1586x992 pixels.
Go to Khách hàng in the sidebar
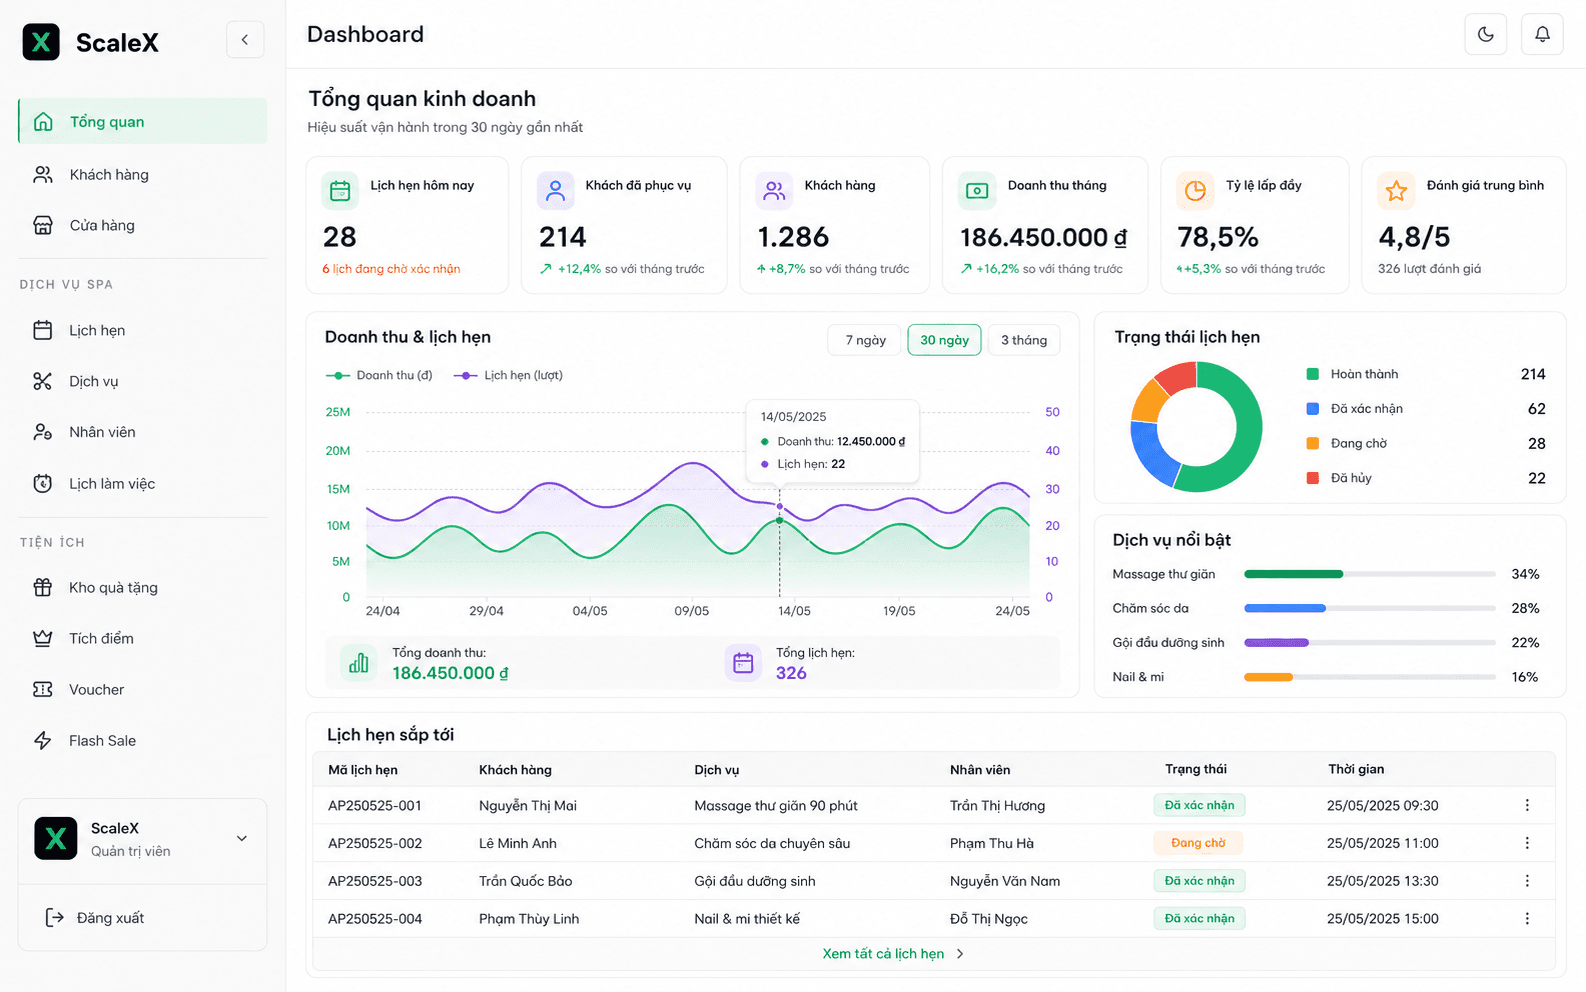pos(143,174)
